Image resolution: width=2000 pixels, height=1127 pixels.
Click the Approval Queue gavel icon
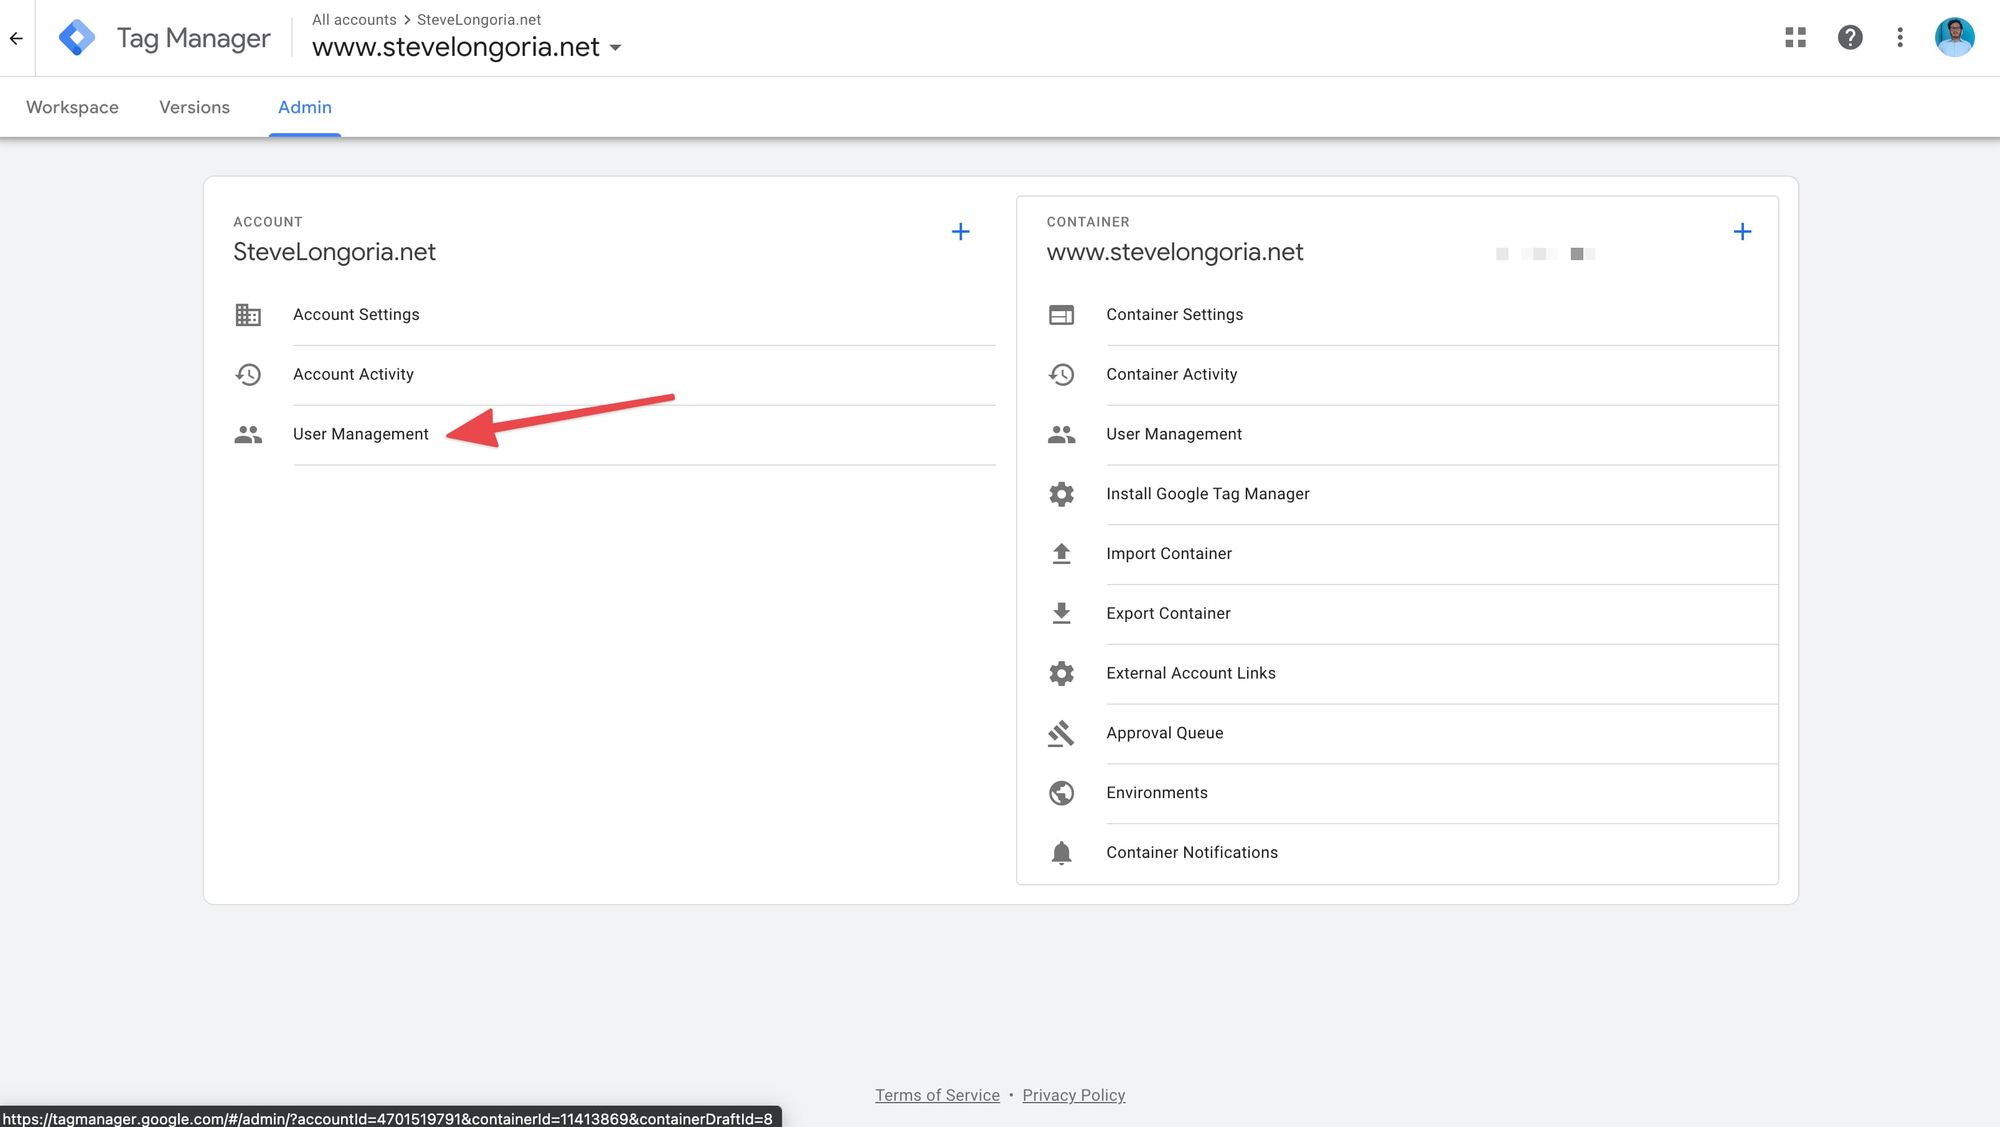(x=1061, y=733)
